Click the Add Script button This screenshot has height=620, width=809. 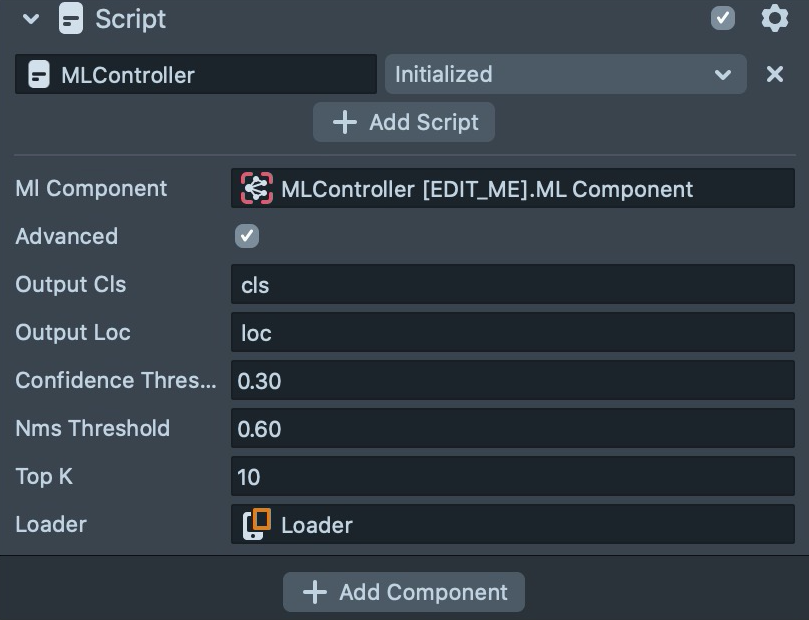[x=404, y=122]
